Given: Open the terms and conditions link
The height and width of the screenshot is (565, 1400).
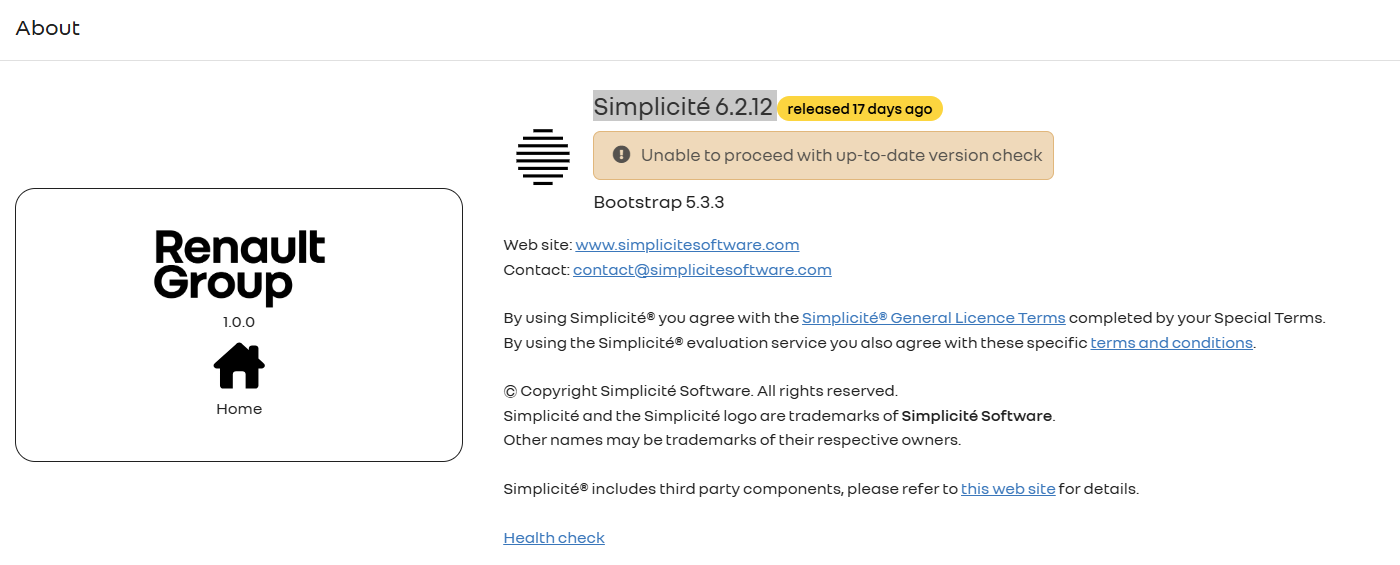Looking at the screenshot, I should [x=1171, y=343].
